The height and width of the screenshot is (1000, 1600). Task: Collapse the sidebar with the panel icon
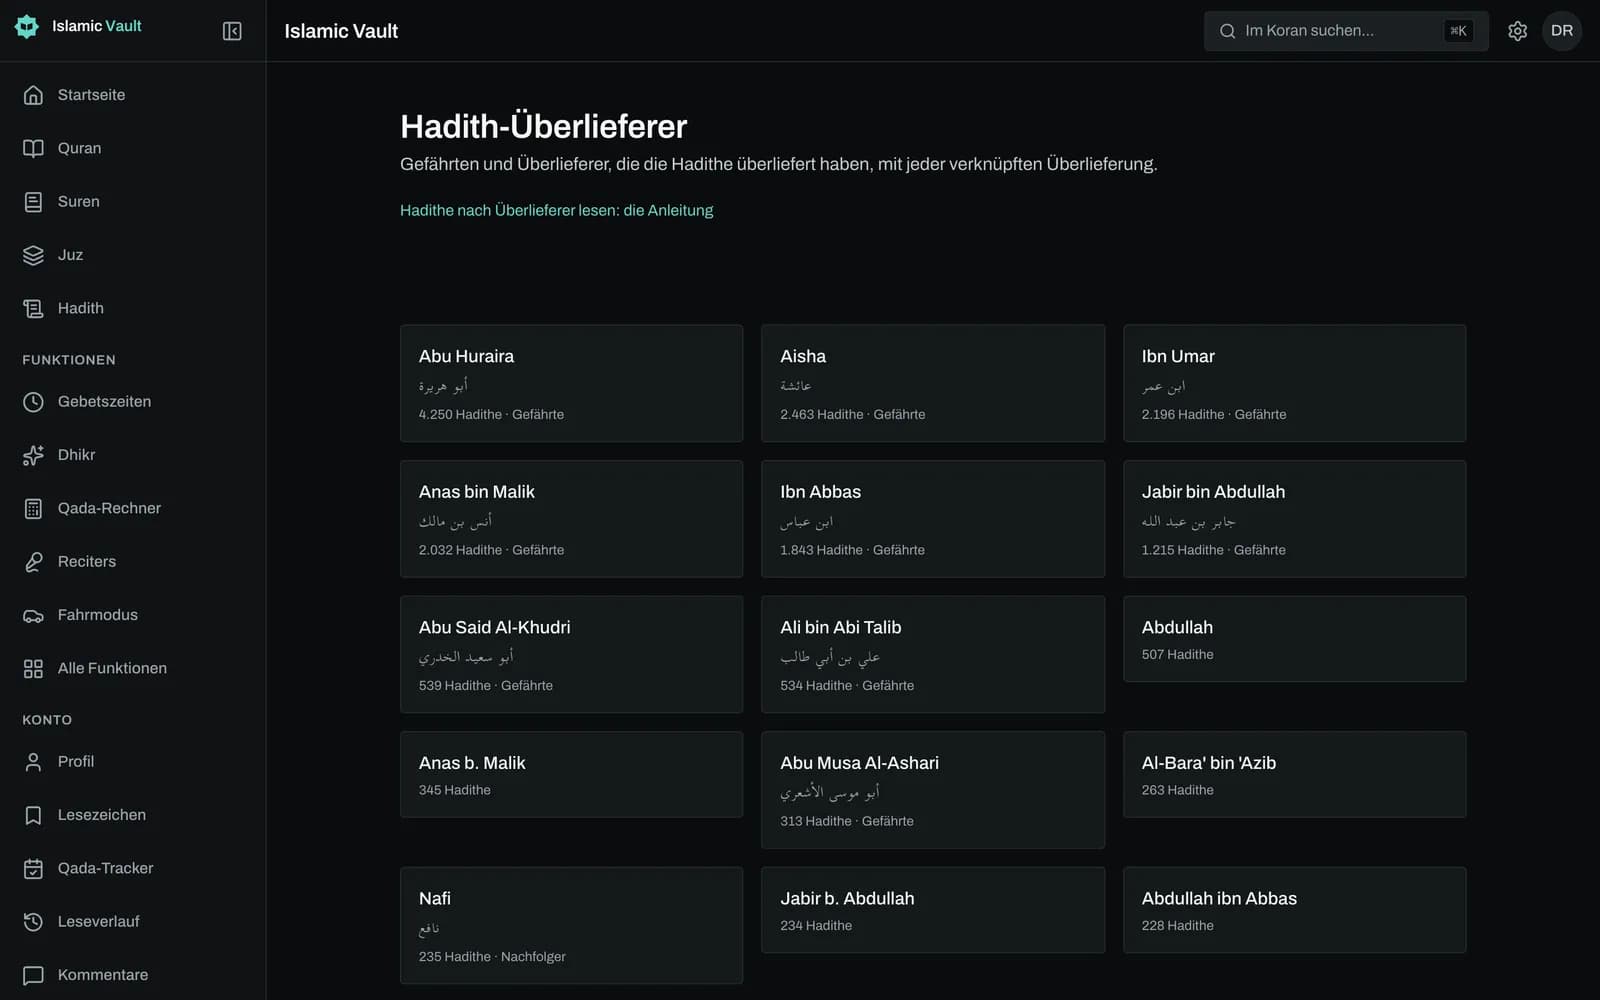(232, 31)
